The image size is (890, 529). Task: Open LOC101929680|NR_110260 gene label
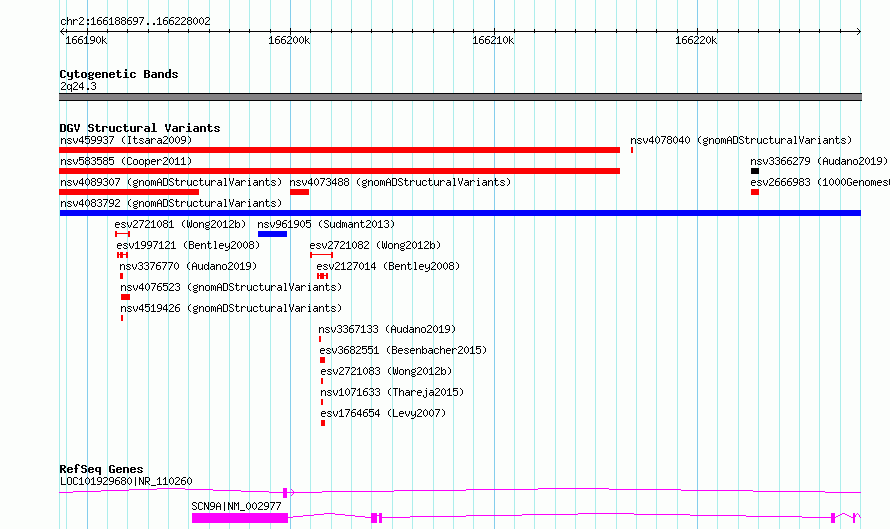[x=126, y=481]
